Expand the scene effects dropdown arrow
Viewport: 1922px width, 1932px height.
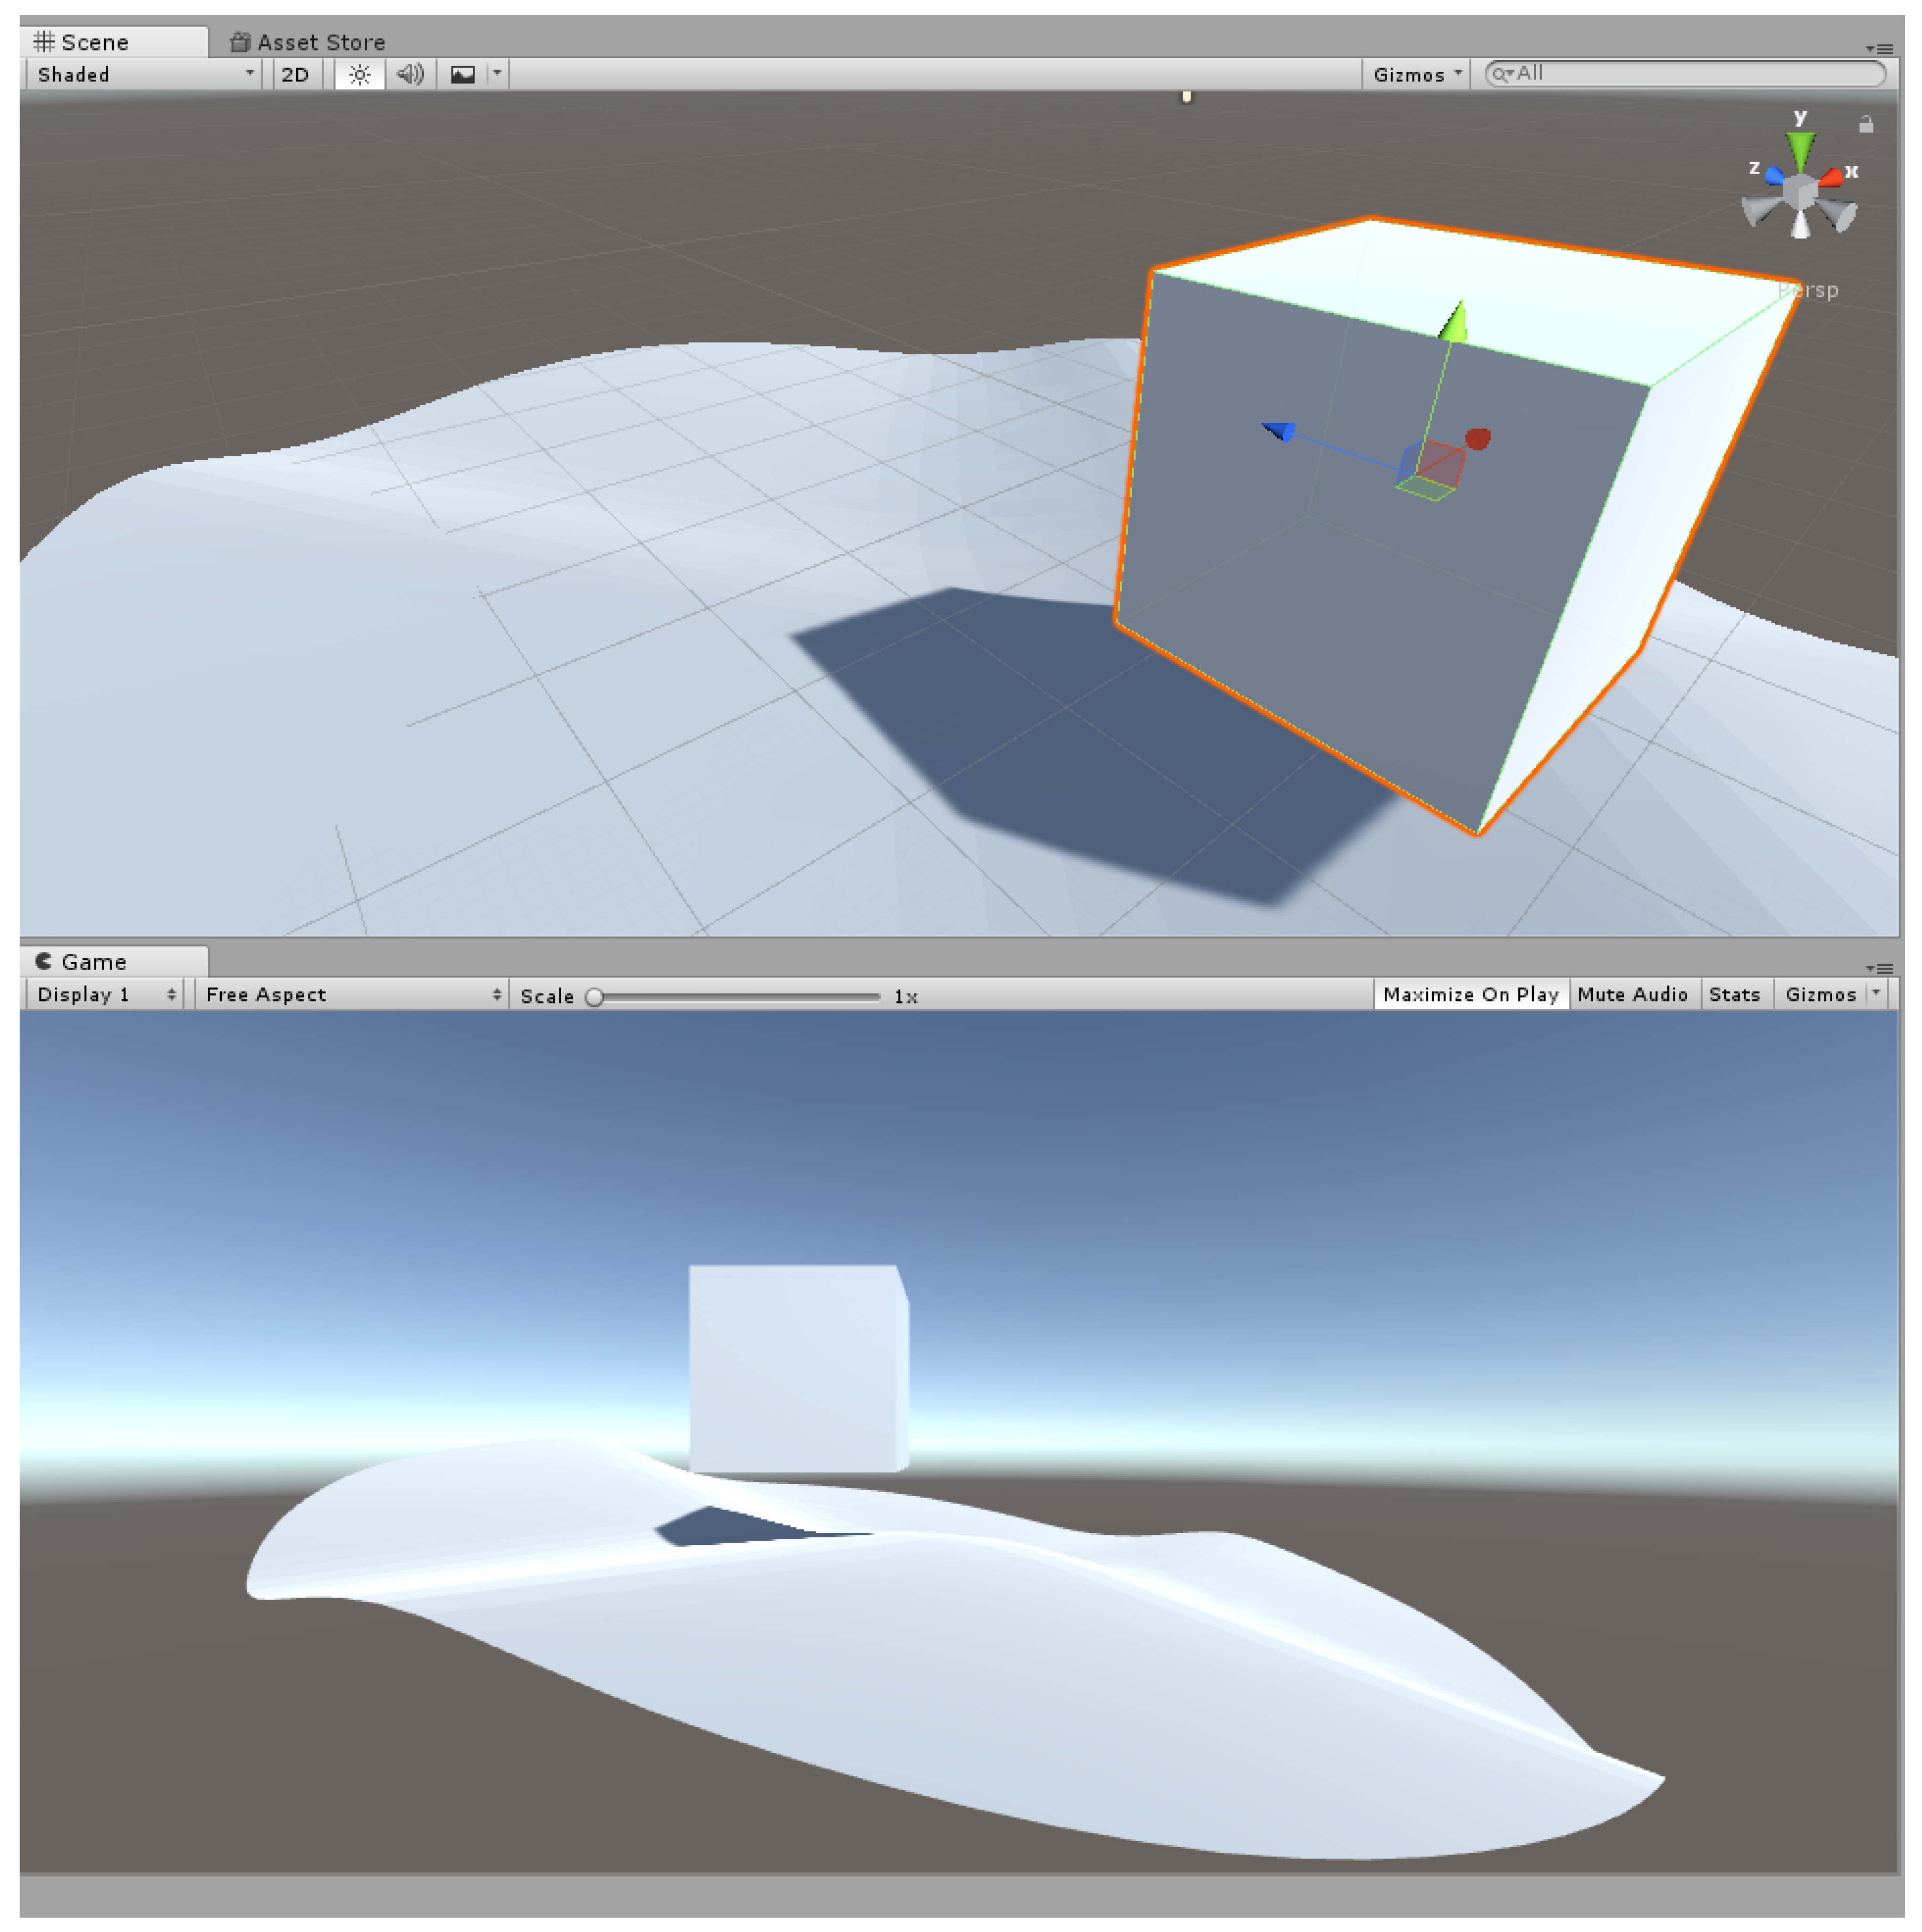[x=497, y=73]
